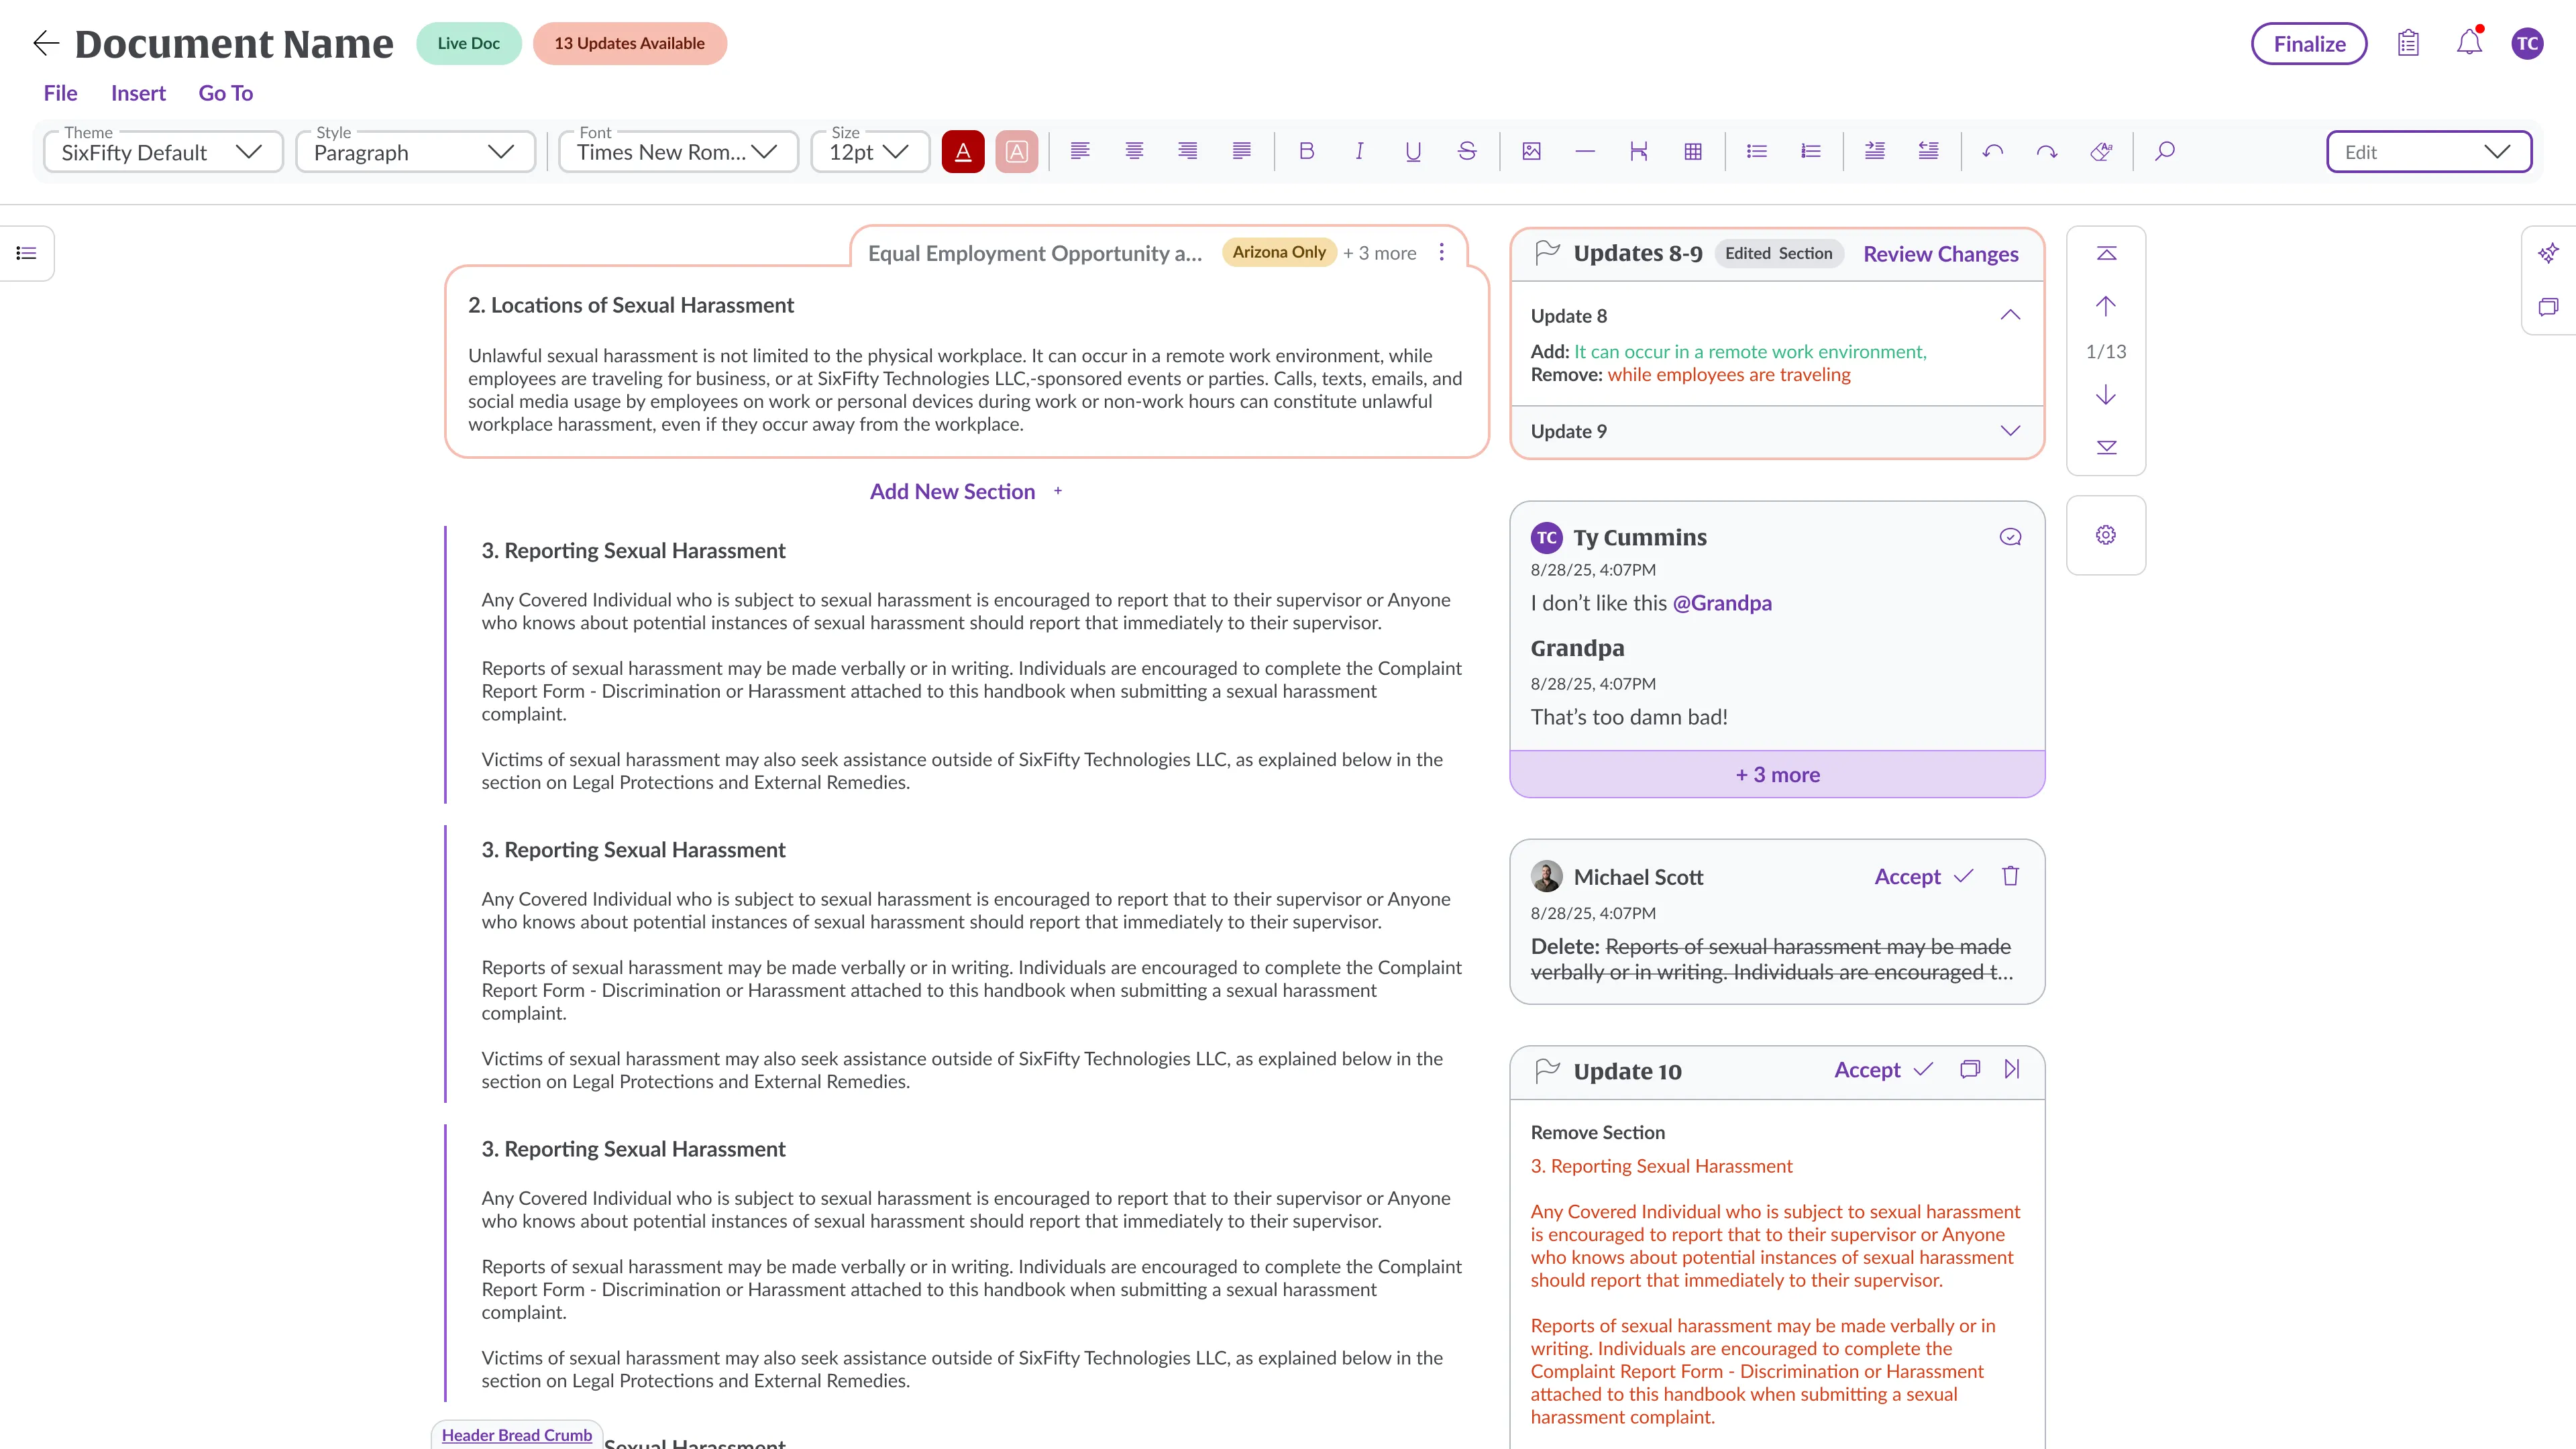Center align text
The width and height of the screenshot is (2576, 1449).
click(x=1134, y=151)
